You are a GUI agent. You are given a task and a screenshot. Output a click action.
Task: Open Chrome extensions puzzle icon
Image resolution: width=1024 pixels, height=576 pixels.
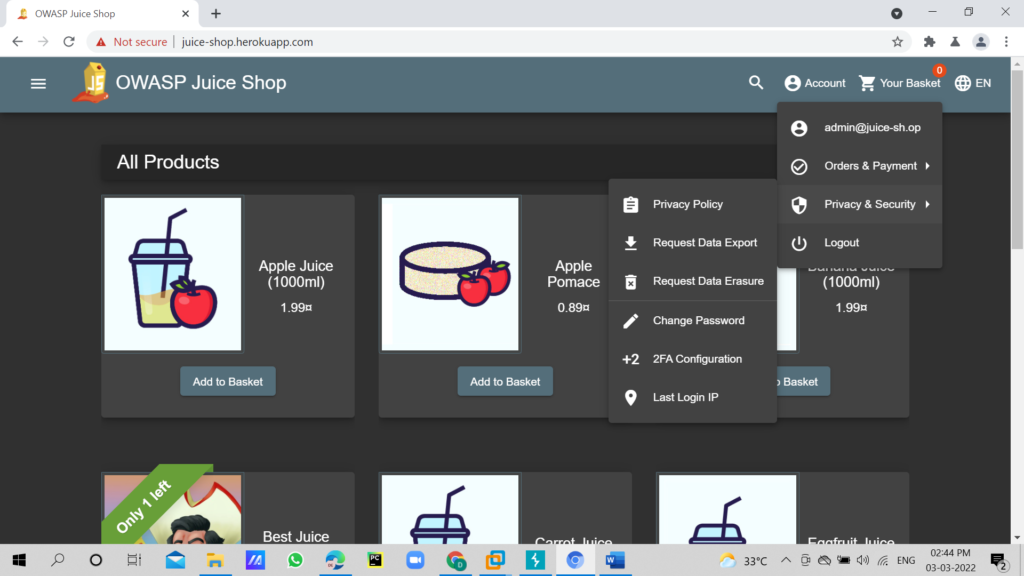[929, 42]
